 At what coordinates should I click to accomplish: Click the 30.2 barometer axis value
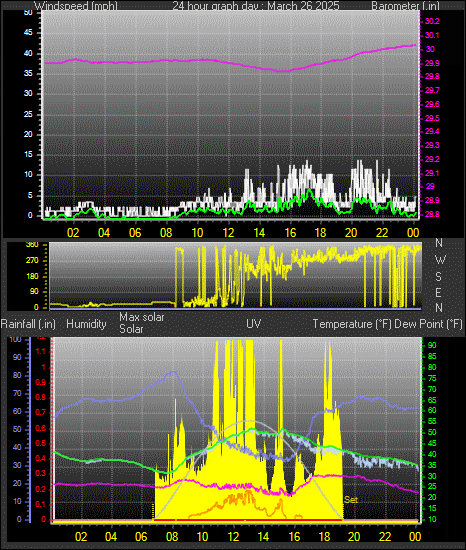point(432,21)
